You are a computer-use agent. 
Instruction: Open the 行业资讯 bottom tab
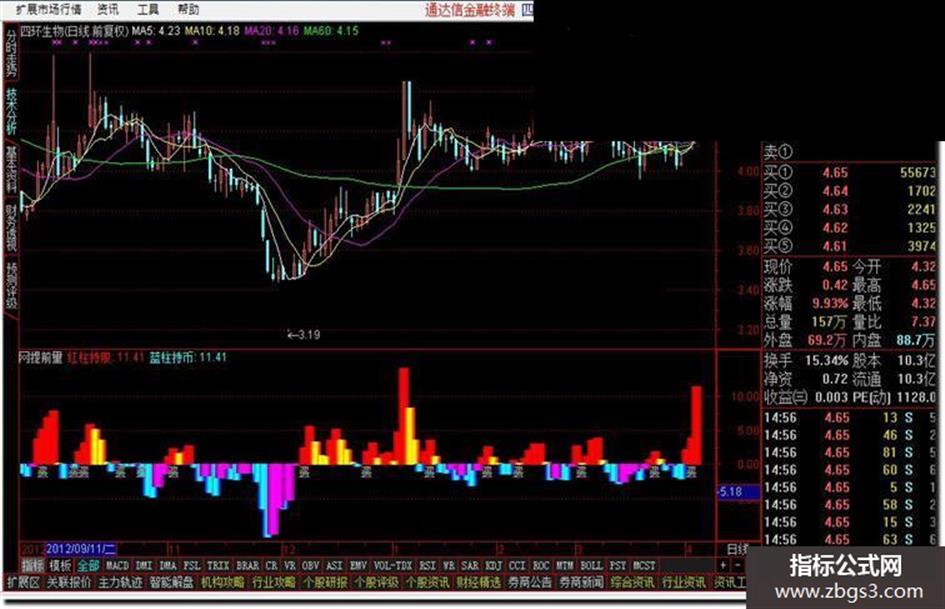point(684,582)
